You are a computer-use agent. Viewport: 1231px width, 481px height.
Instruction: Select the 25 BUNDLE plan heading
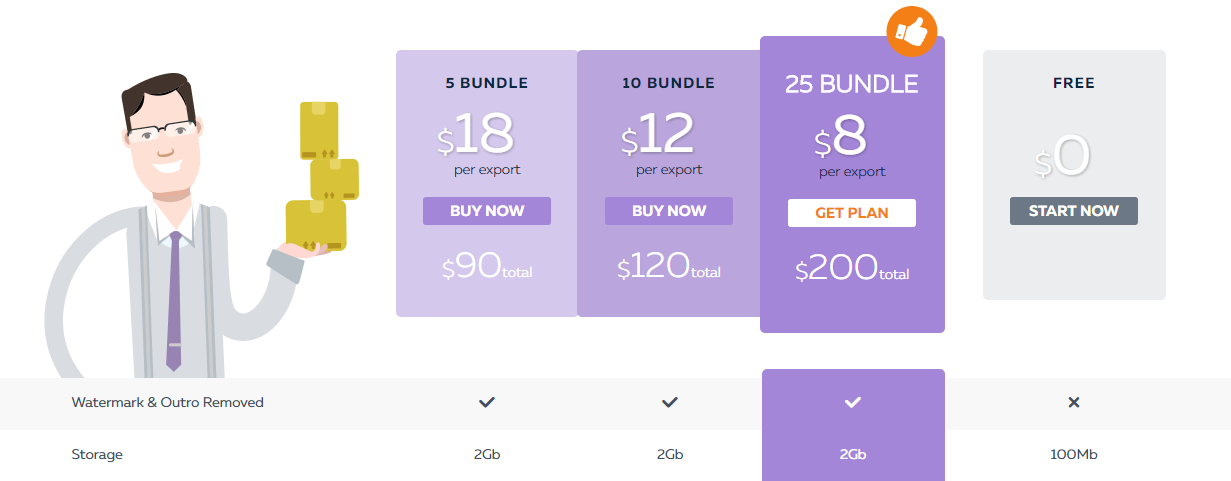point(852,84)
